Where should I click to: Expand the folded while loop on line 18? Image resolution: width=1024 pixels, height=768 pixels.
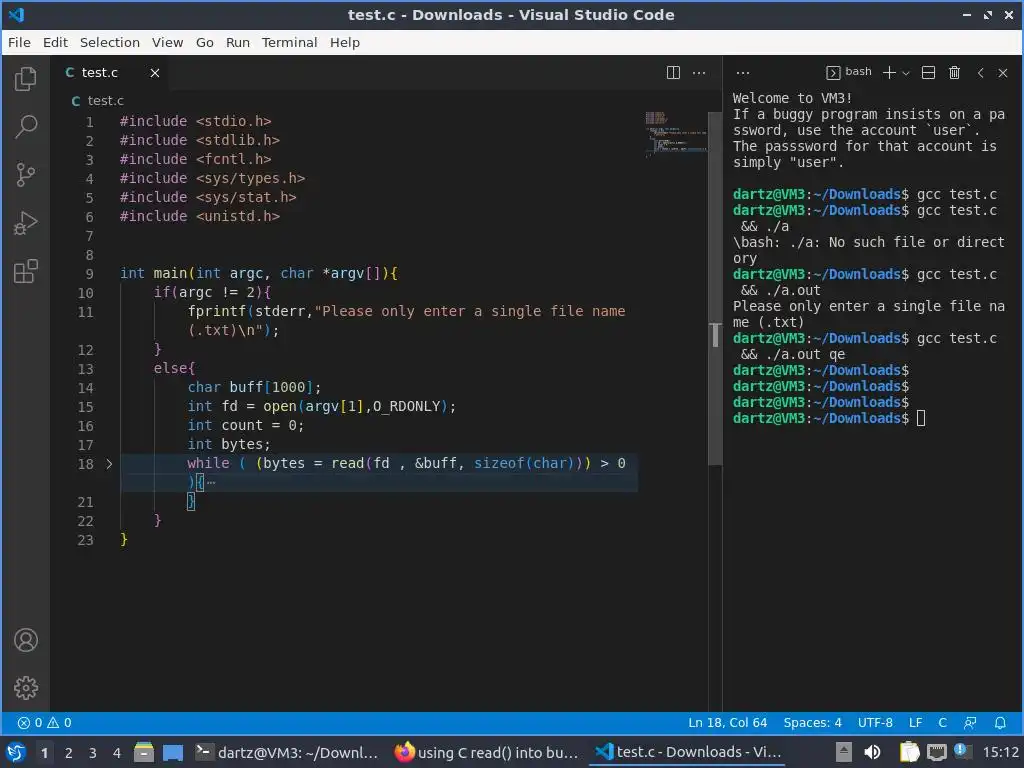[x=109, y=464]
